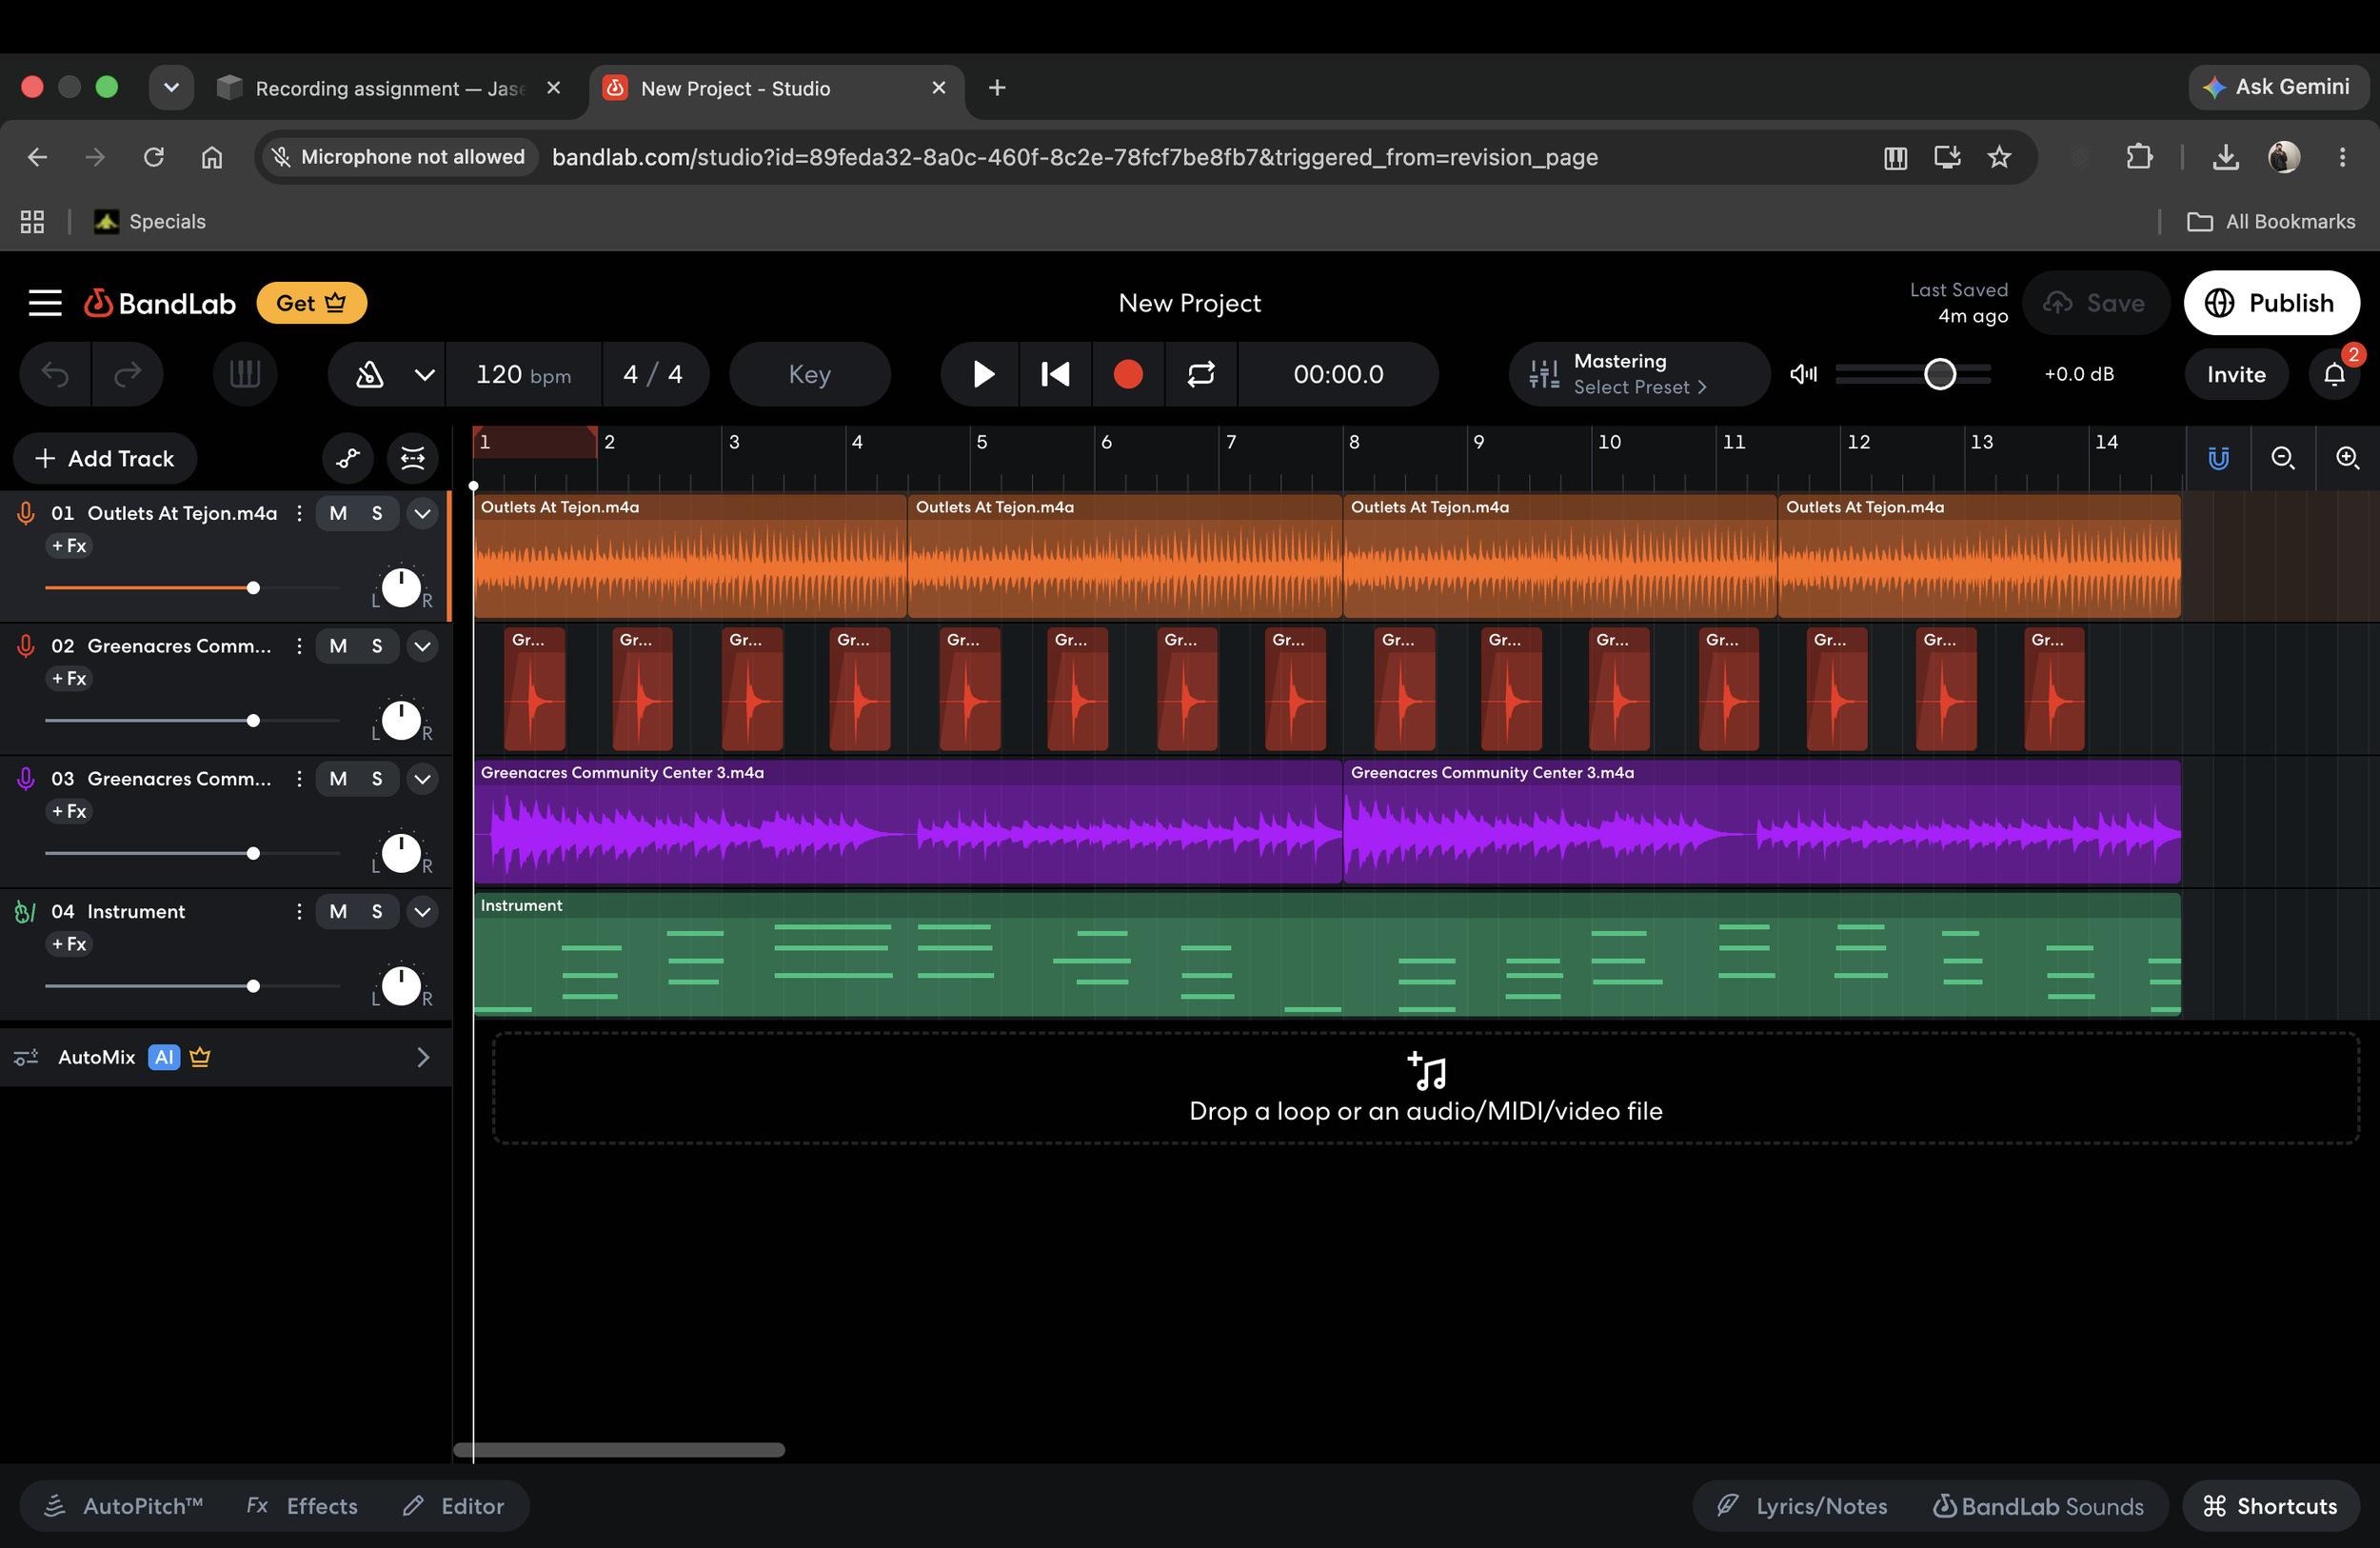Mute track 03 Greenacres
The height and width of the screenshot is (1548, 2380).
point(338,779)
